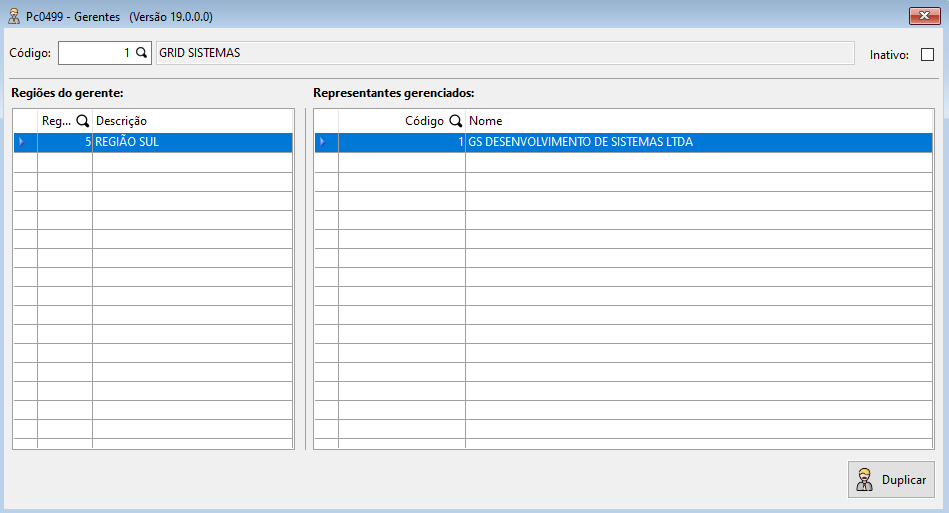Click the row indicator arrow beside REGIÃO SUL

(x=22, y=142)
